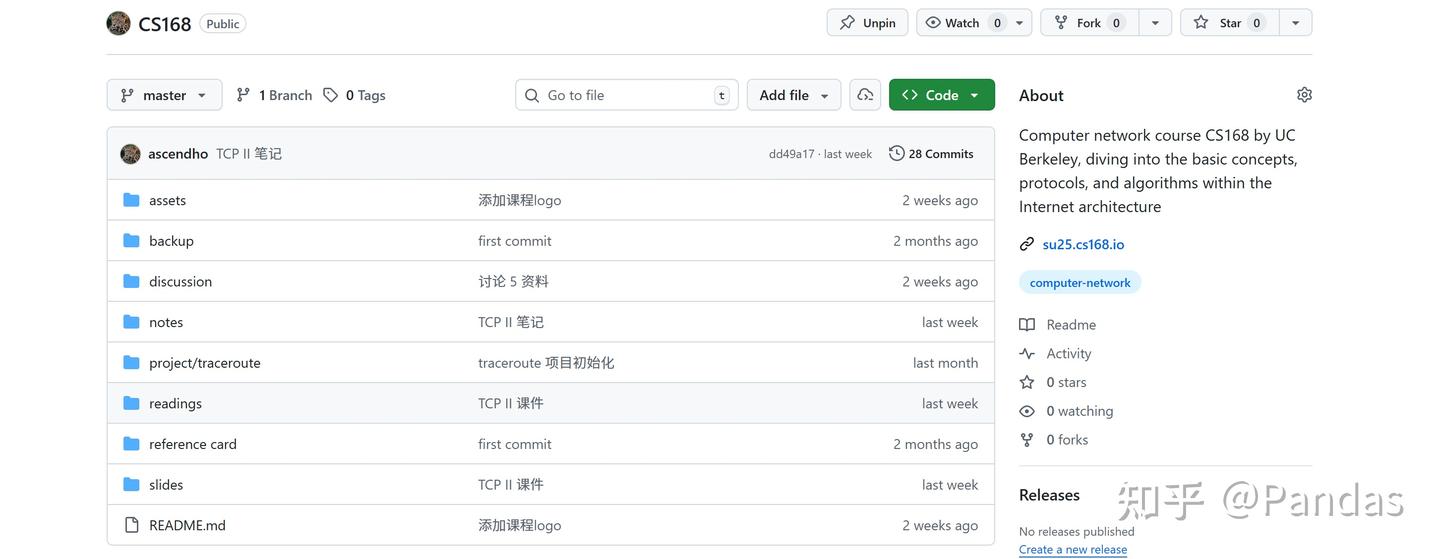This screenshot has width=1440, height=559.
Task: Open the 0 forks sidebar link
Action: (1067, 440)
